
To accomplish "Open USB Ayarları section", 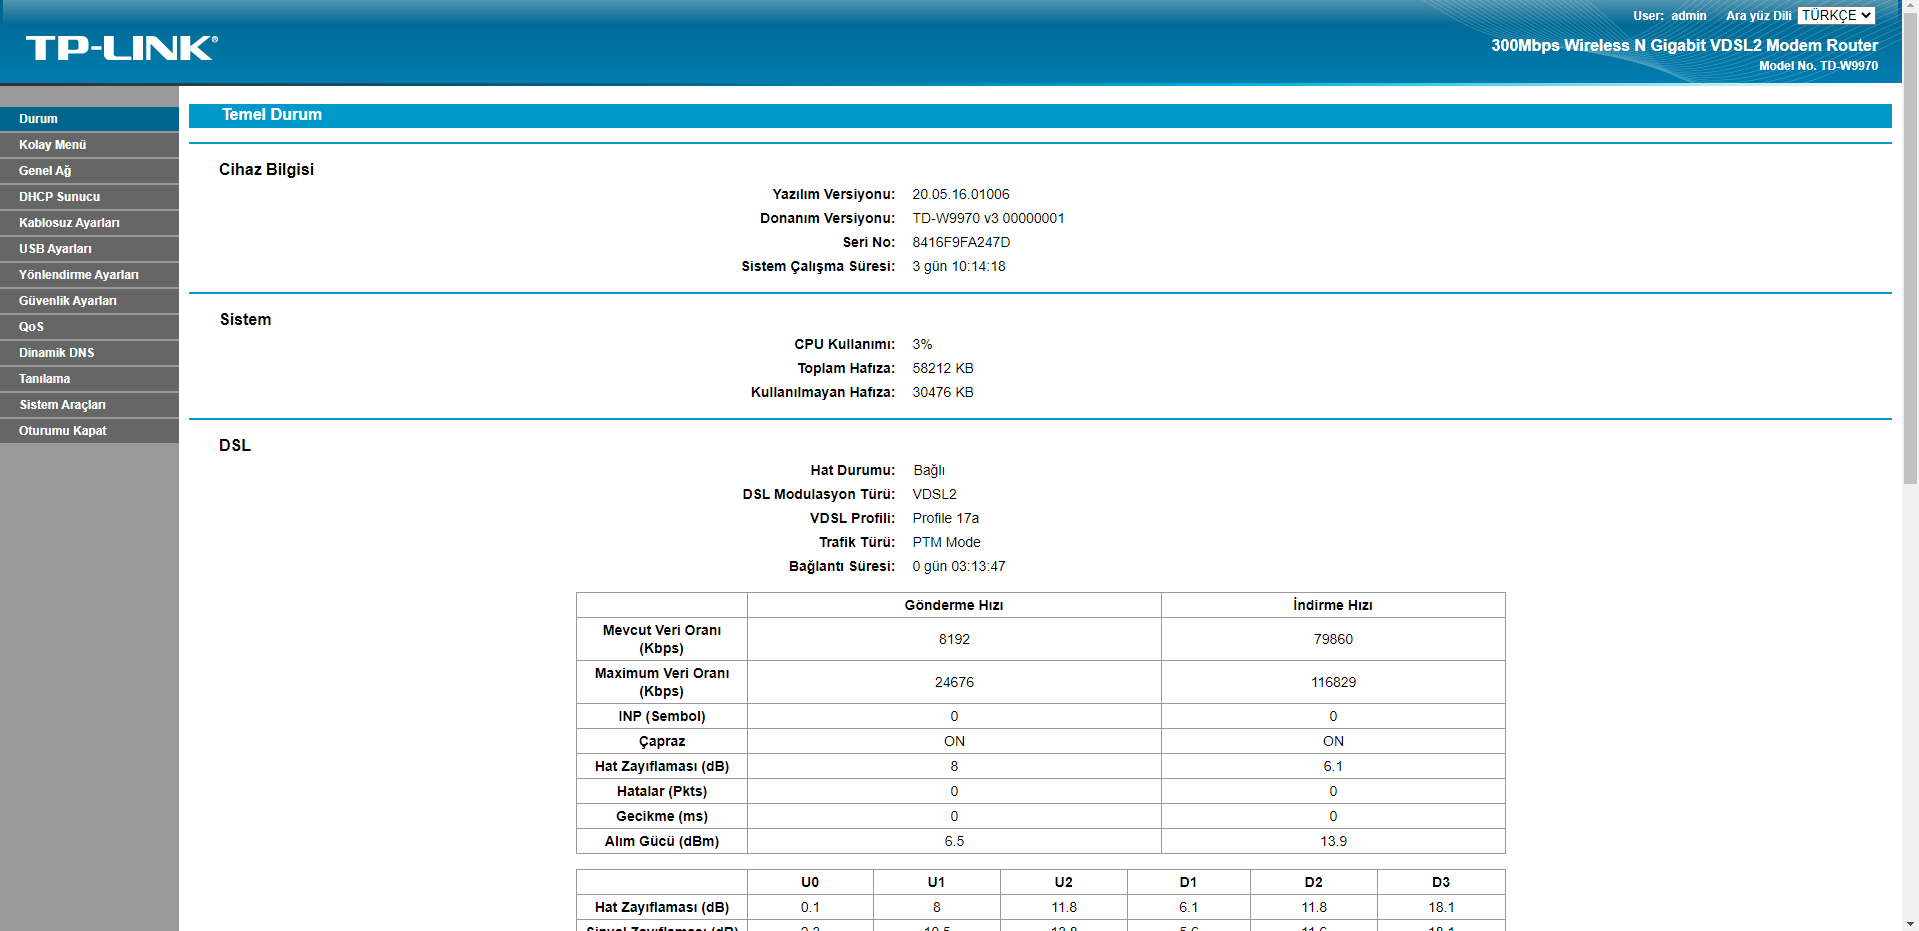I will 89,249.
